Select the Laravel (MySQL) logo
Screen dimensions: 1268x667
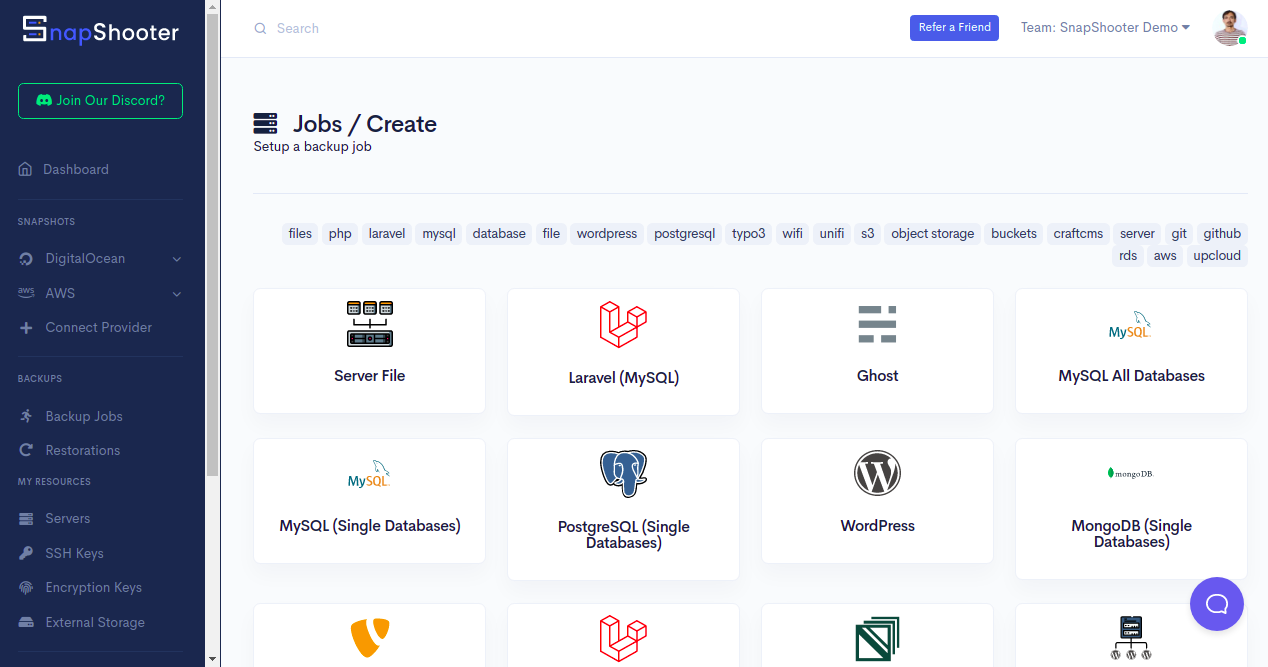tap(623, 324)
